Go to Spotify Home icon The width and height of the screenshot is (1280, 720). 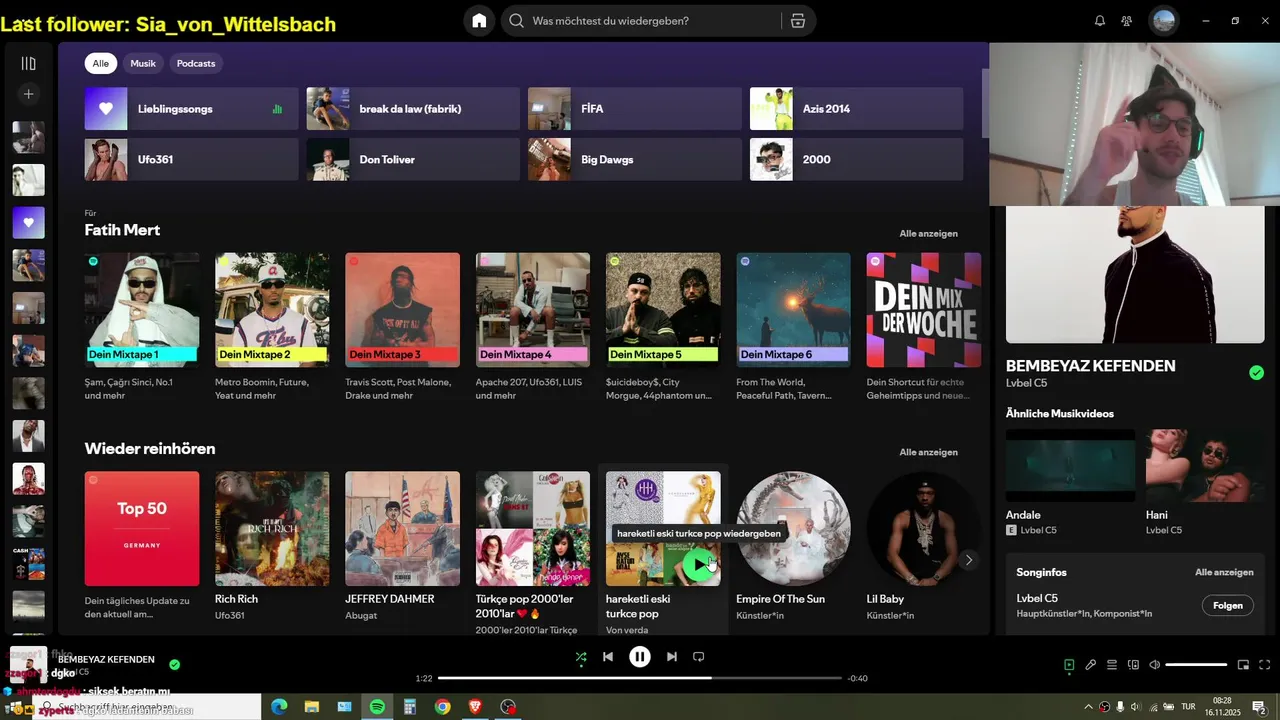(x=479, y=21)
